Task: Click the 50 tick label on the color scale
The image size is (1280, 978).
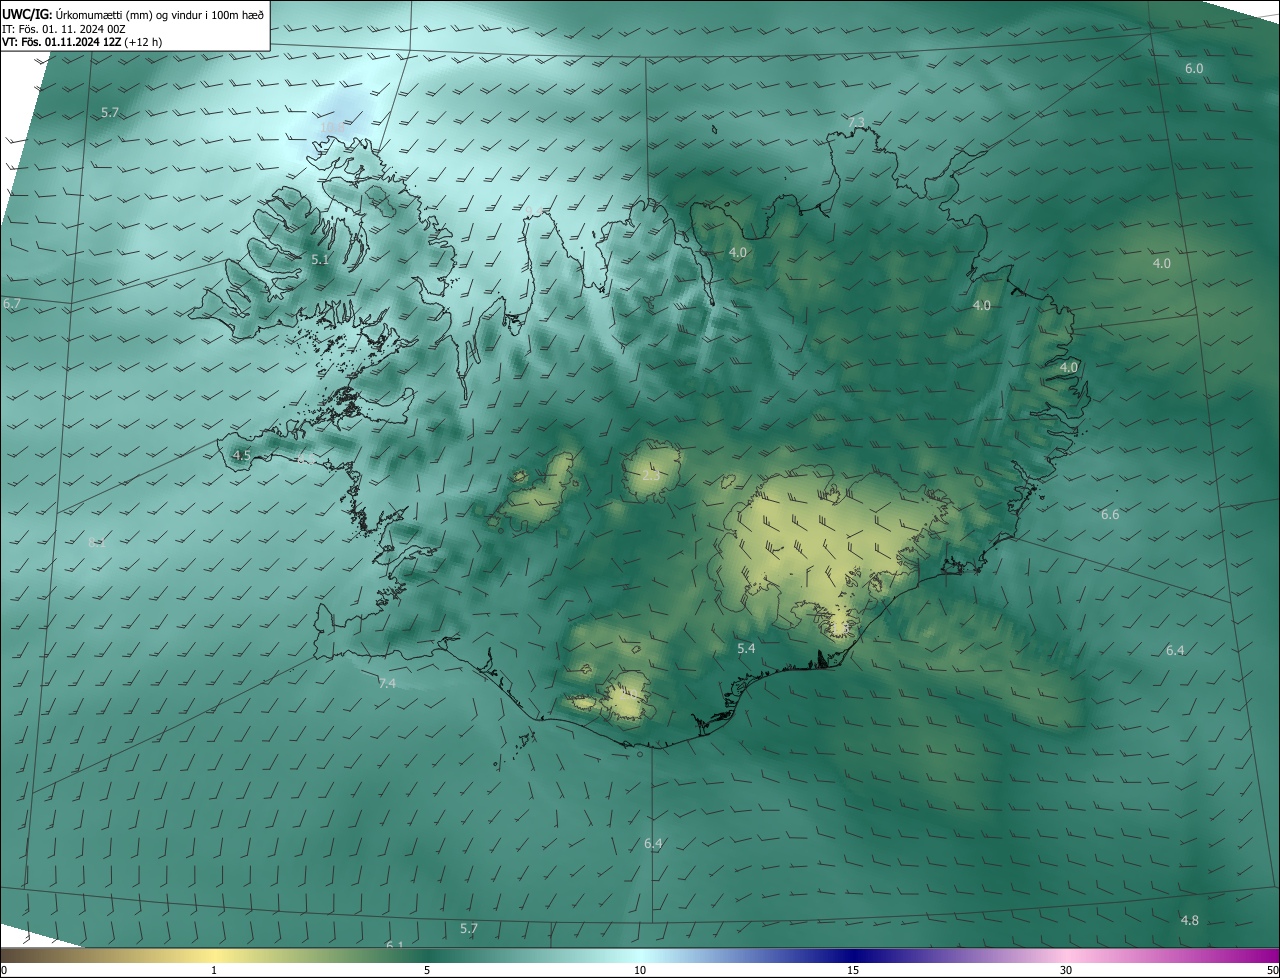Action: pos(1272,970)
